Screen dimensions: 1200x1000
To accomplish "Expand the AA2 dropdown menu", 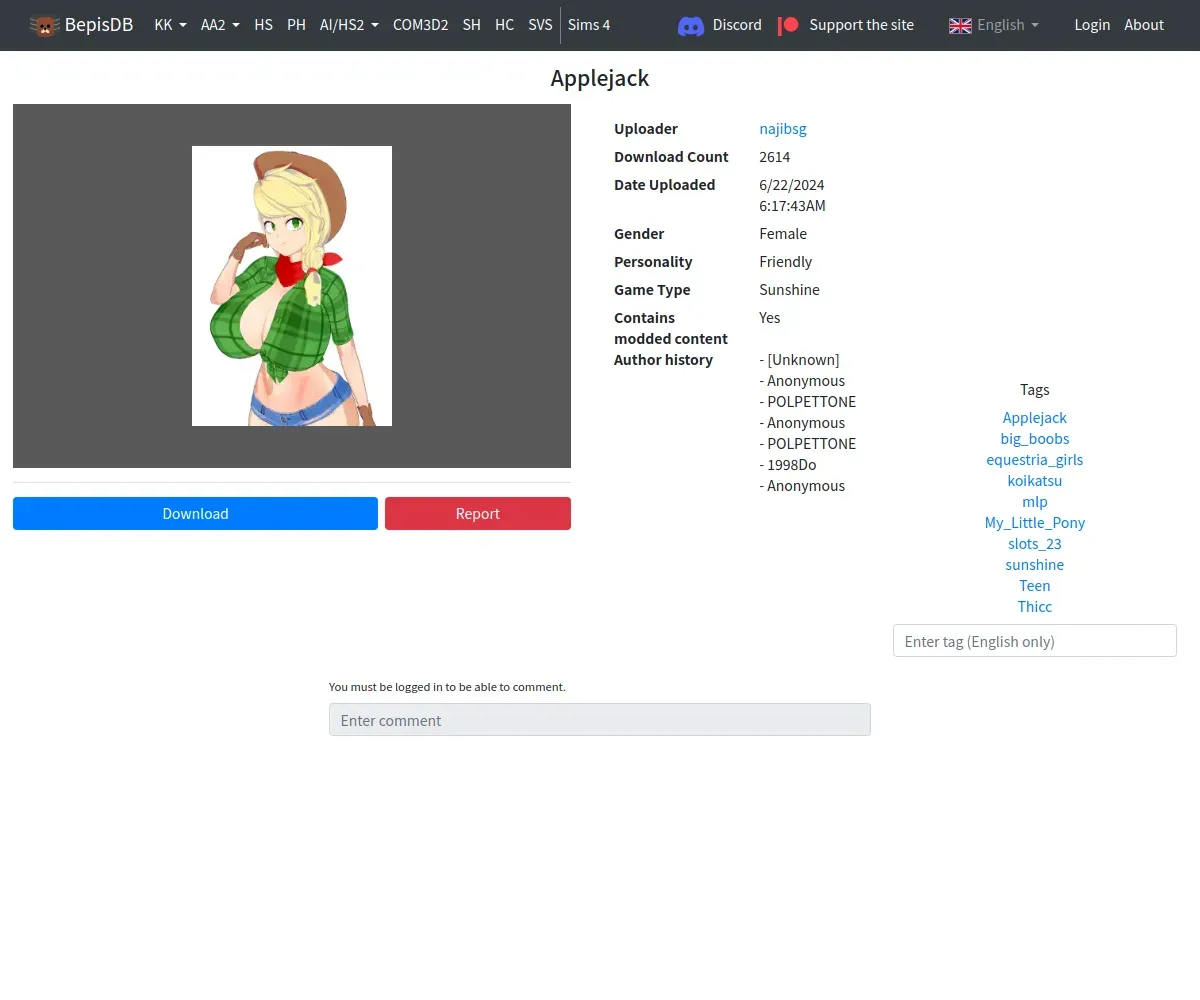I will coord(220,25).
